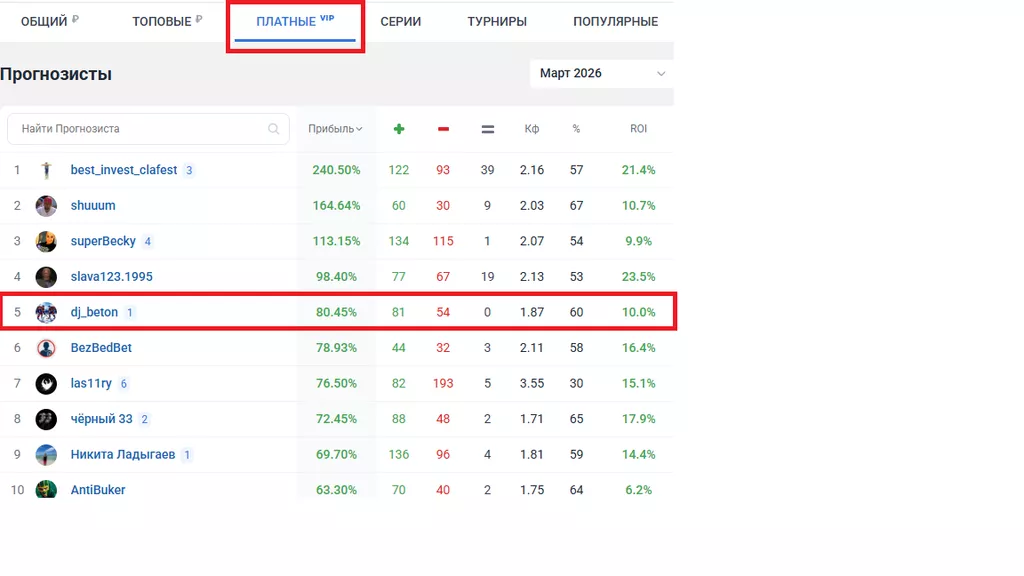The height and width of the screenshot is (576, 1024).
Task: Expand the Прибыль sort dropdown
Action: point(335,129)
